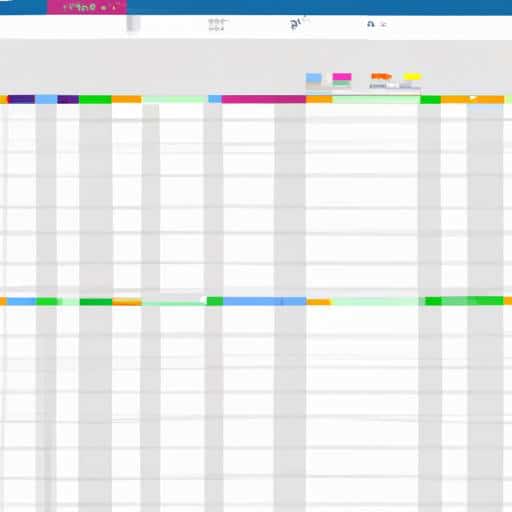
Task: Pick the yellow legend swatch
Action: pyautogui.click(x=412, y=77)
